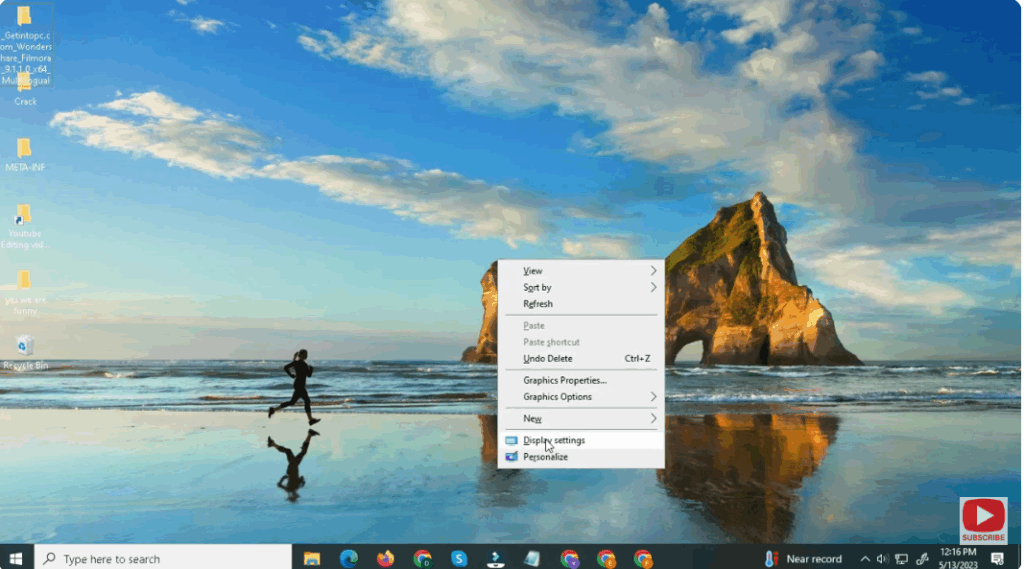Open Chrome with the F profile badge
The width and height of the screenshot is (1024, 569).
point(643,559)
